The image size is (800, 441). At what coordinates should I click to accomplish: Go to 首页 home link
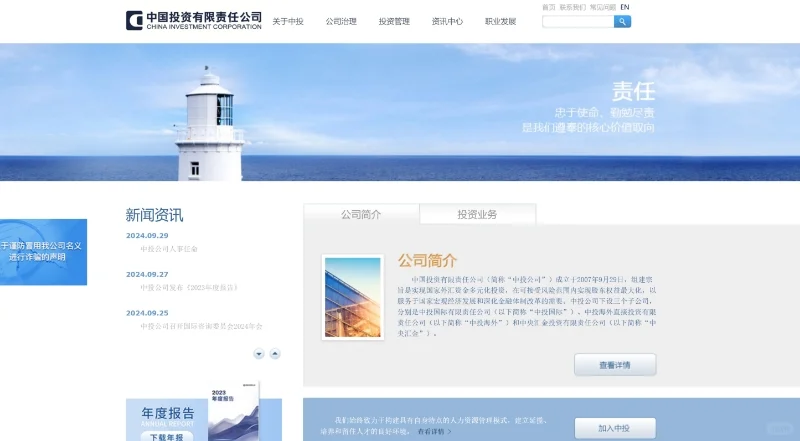(548, 7)
